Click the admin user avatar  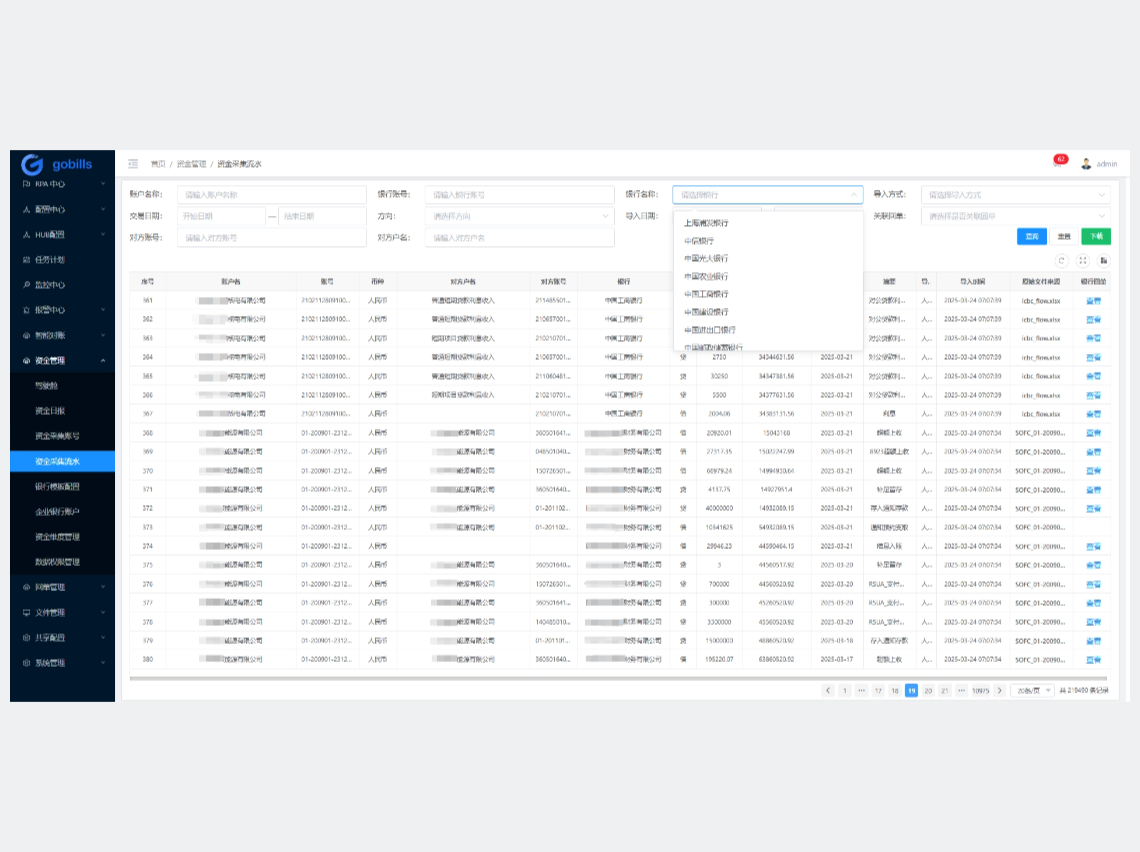[1086, 164]
